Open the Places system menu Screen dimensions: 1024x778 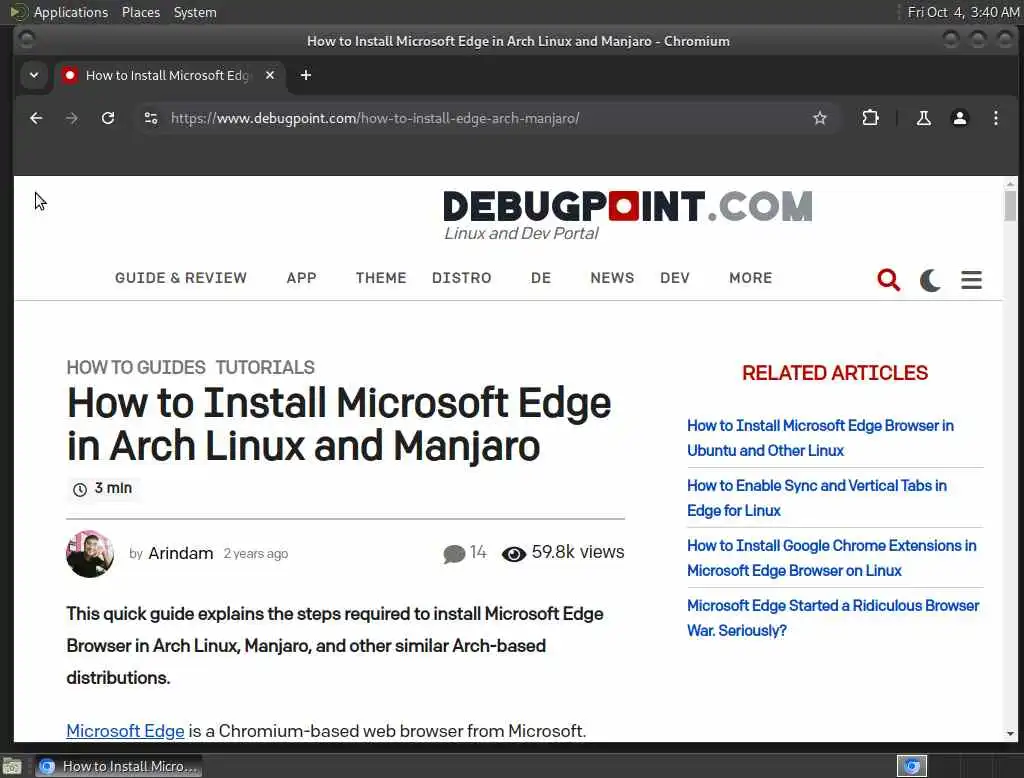(x=140, y=12)
